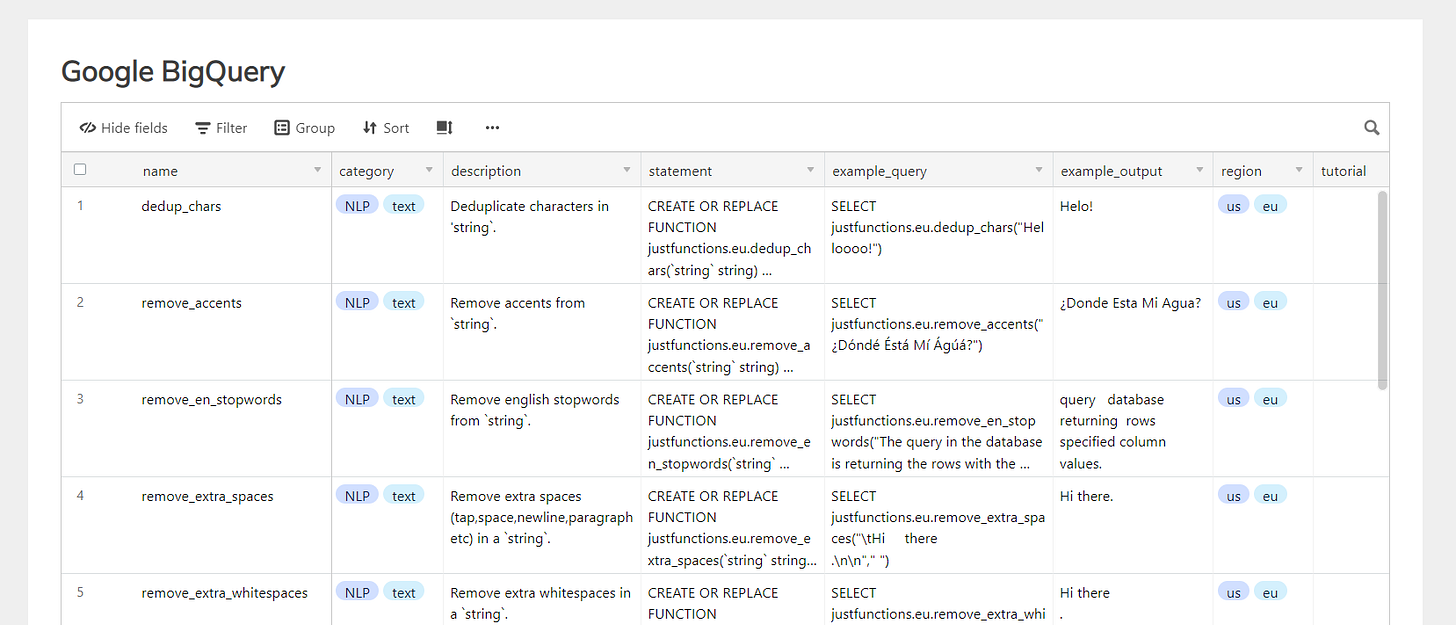Expand the example_output column dropdown arrow
The image size is (1456, 625).
click(1199, 170)
